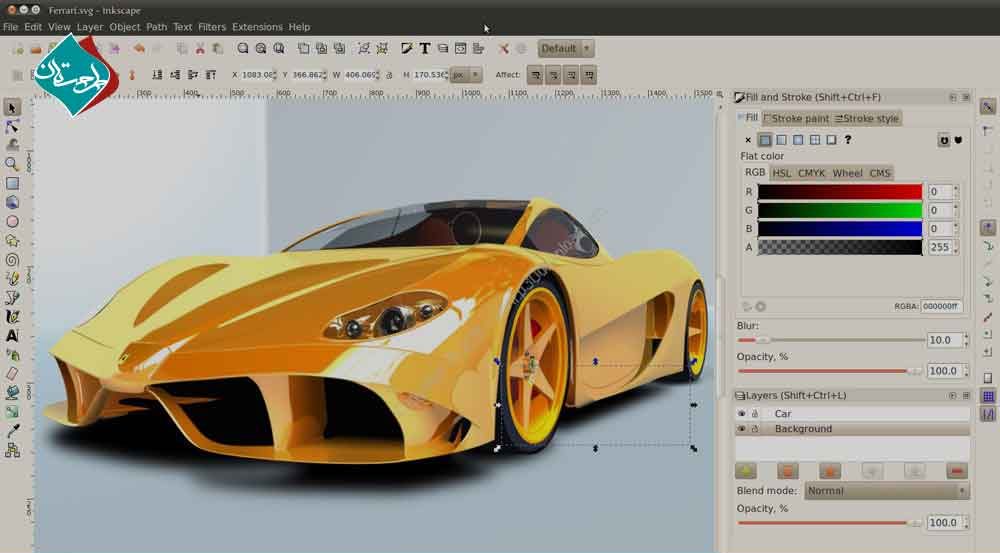This screenshot has width=1000, height=553.
Task: Select the Flat color paint option
Action: point(765,140)
